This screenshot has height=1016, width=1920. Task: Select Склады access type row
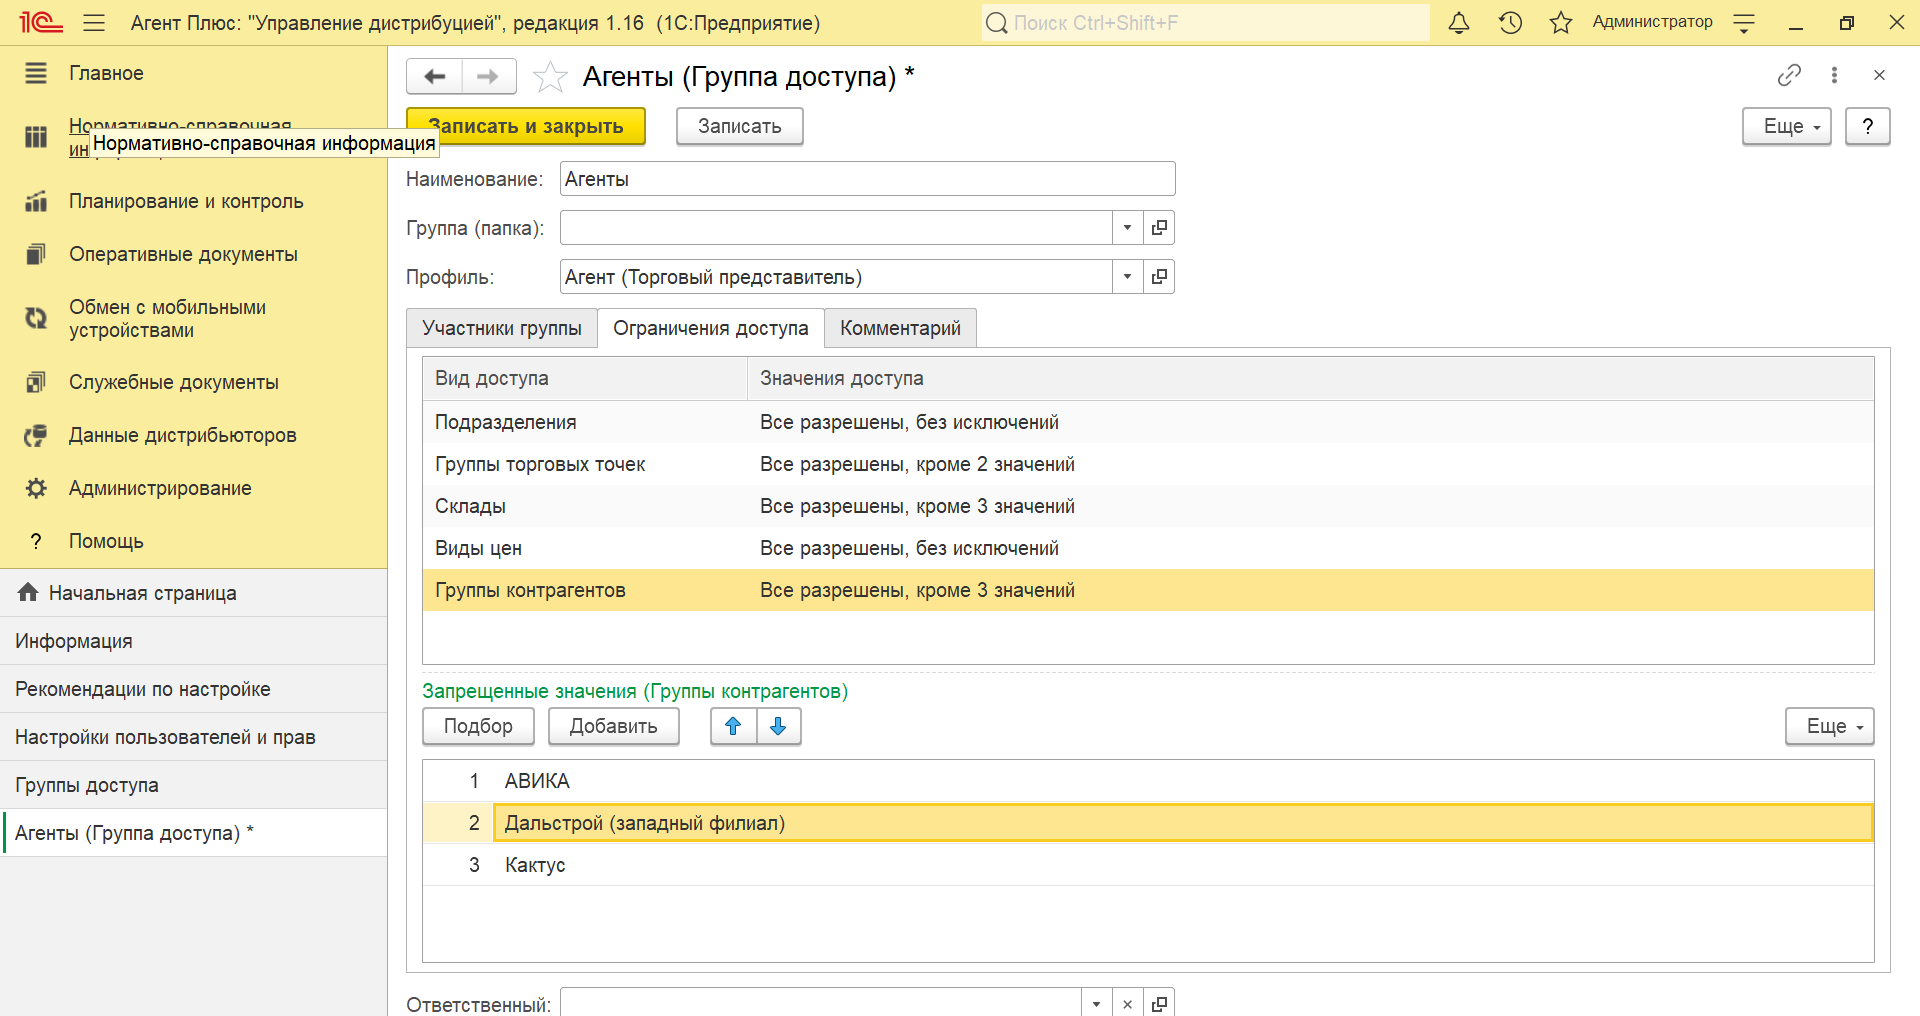click(1148, 506)
